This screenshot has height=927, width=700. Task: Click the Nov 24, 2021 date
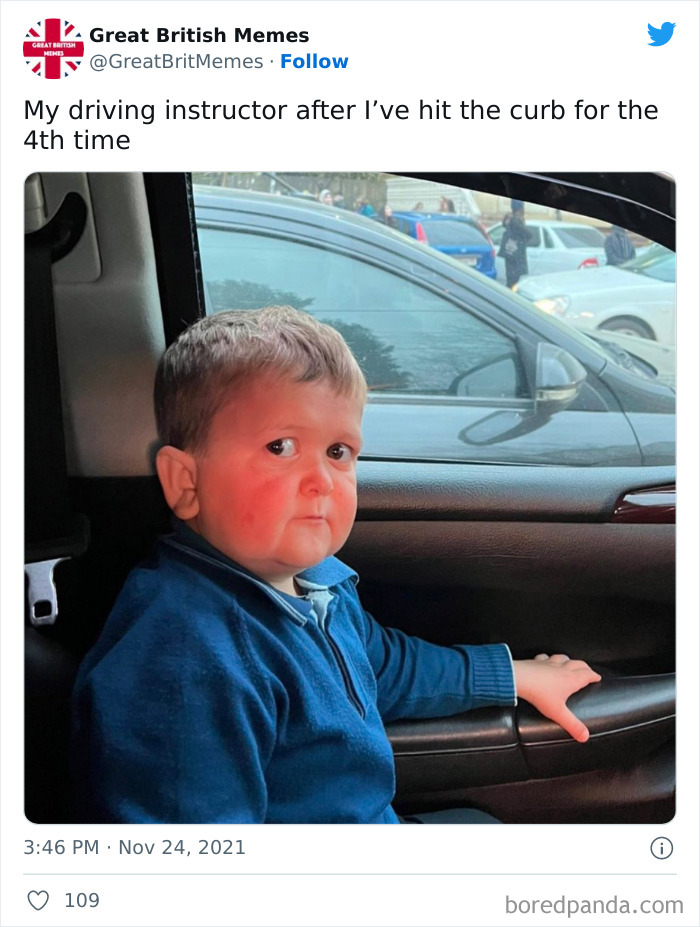click(x=182, y=848)
